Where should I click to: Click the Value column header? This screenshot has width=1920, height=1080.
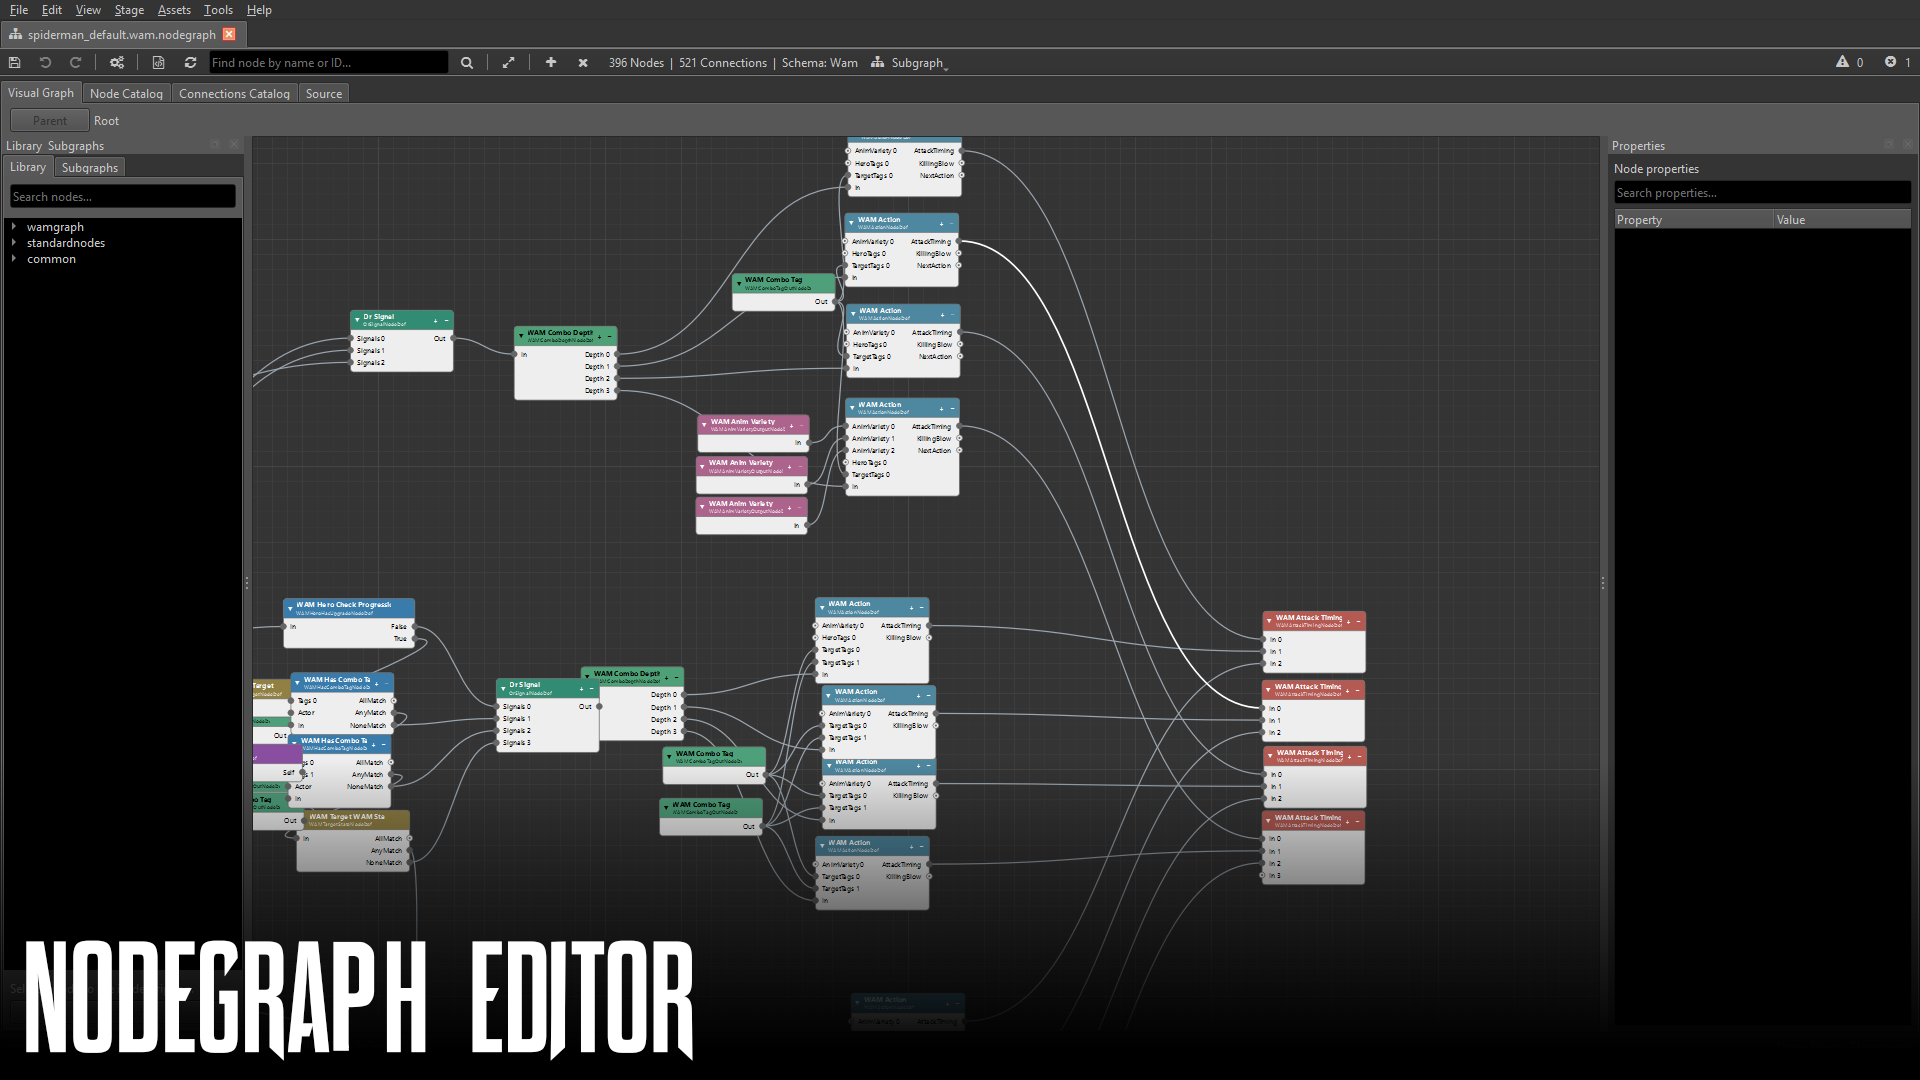pyautogui.click(x=1842, y=220)
